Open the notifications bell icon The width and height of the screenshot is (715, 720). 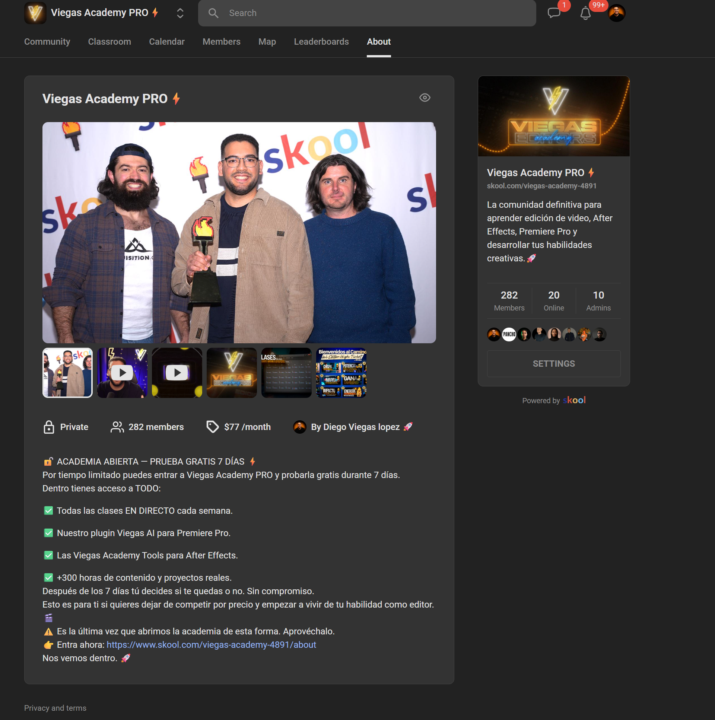click(585, 13)
